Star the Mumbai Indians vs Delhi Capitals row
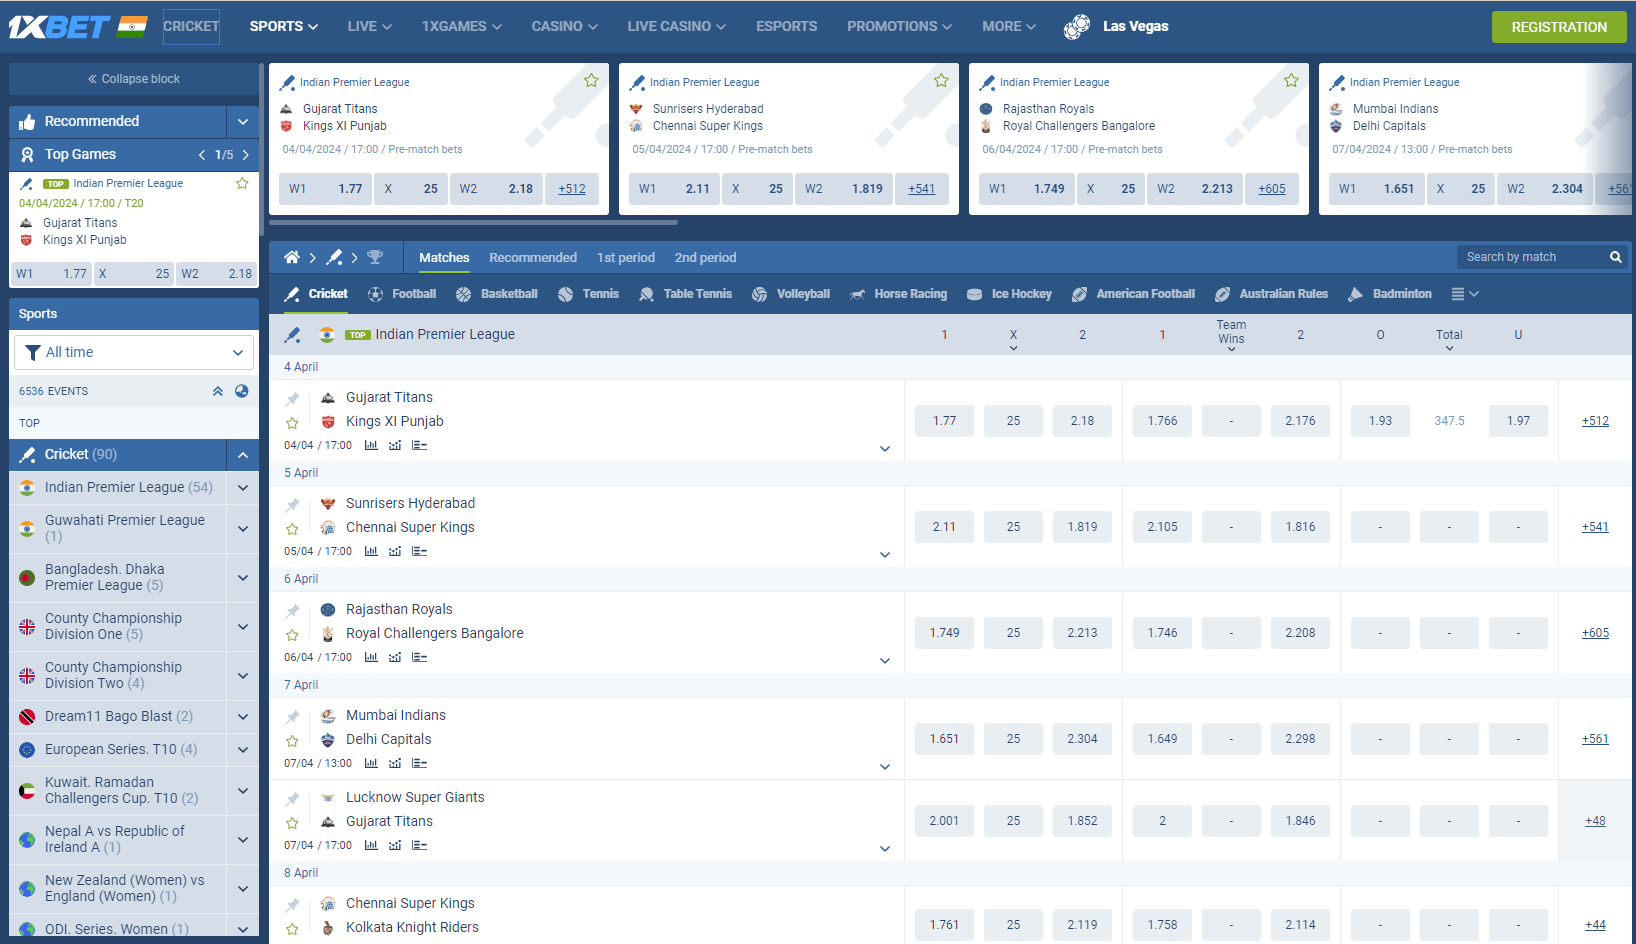1636x944 pixels. (292, 741)
